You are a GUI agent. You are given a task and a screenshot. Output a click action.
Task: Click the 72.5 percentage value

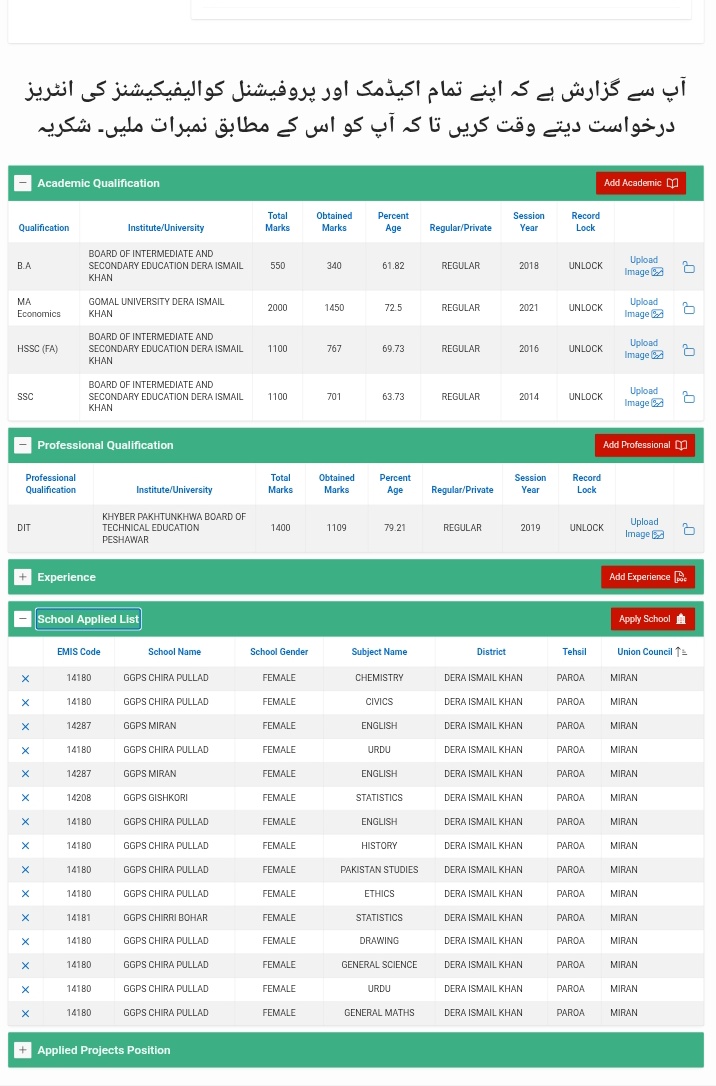393,308
